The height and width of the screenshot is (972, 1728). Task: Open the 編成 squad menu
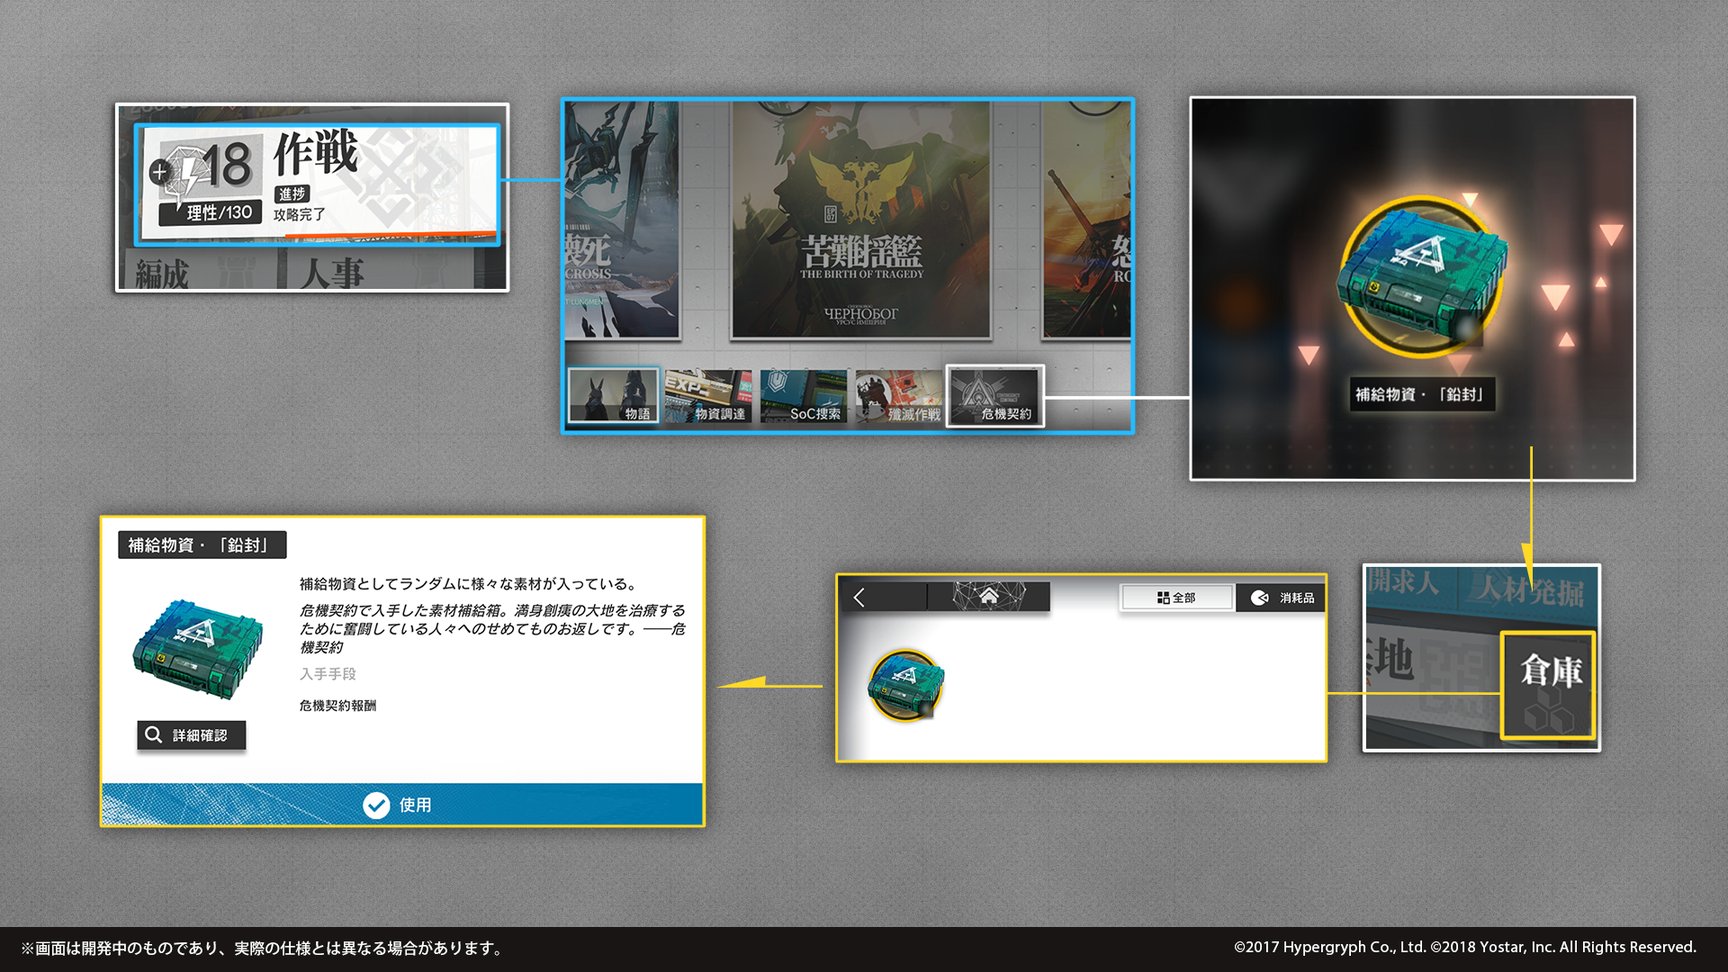coord(163,272)
